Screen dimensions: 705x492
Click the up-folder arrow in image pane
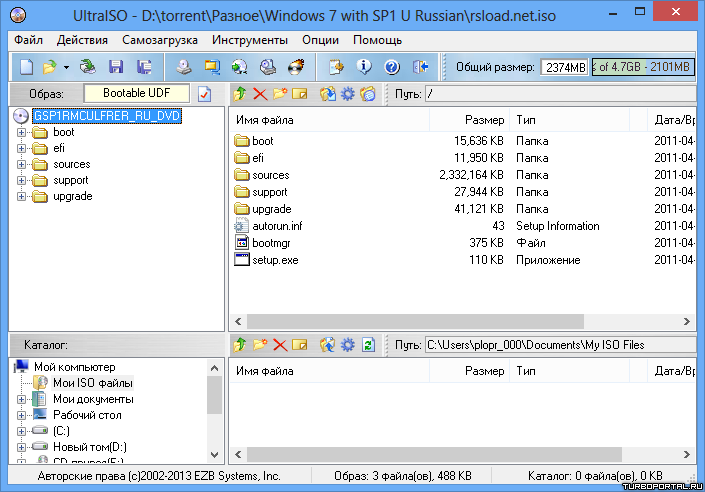pyautogui.click(x=240, y=94)
